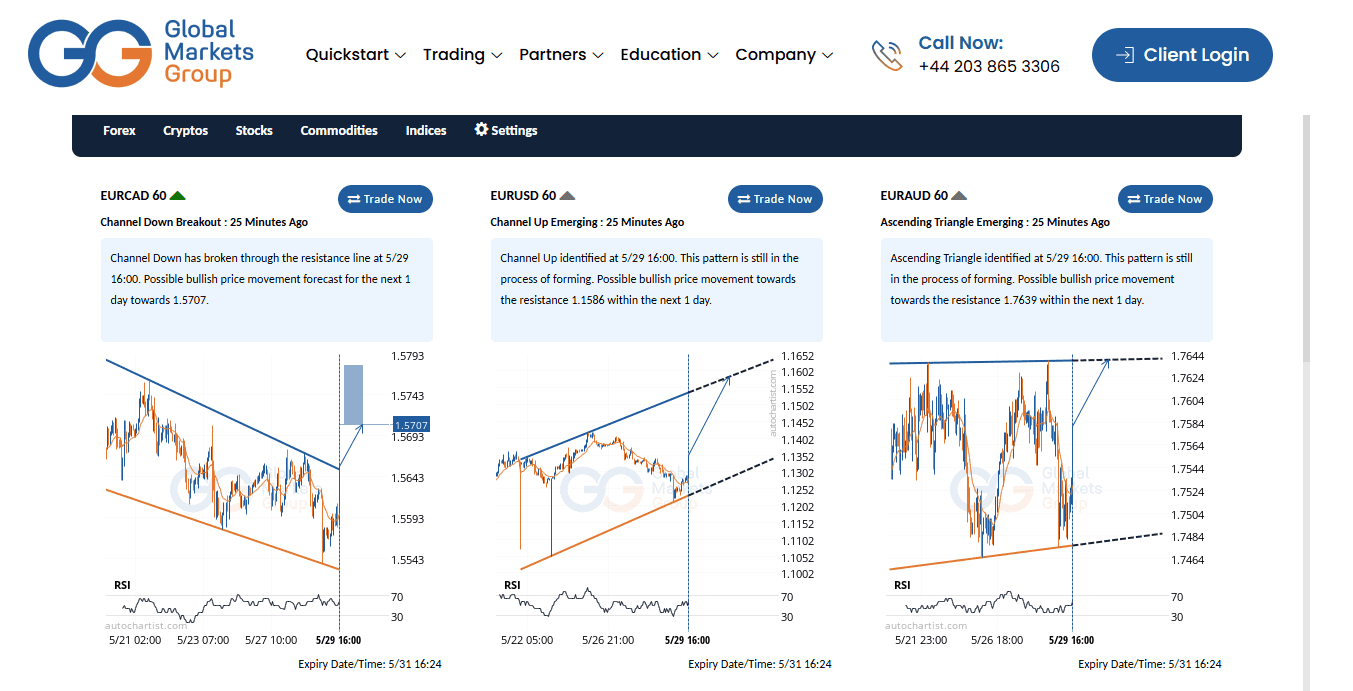This screenshot has height=691, width=1353.
Task: Open the Partners menu chevron
Action: (598, 56)
